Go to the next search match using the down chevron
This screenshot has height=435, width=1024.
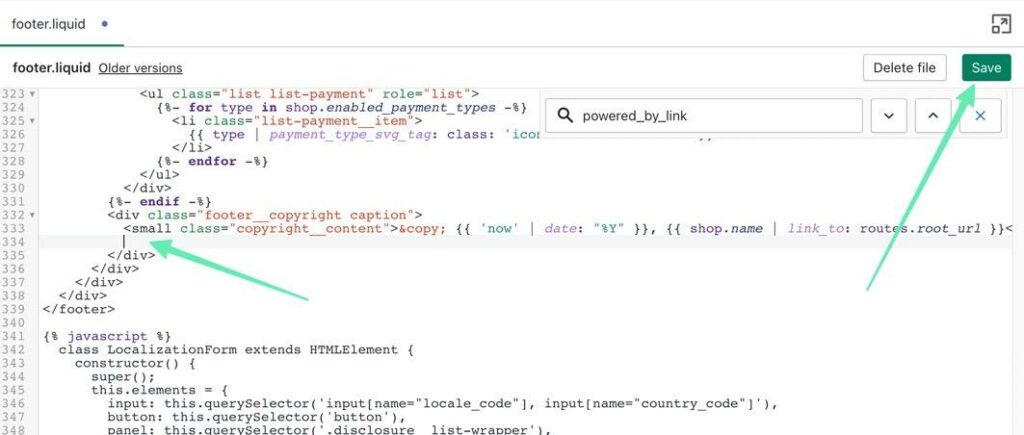[887, 116]
